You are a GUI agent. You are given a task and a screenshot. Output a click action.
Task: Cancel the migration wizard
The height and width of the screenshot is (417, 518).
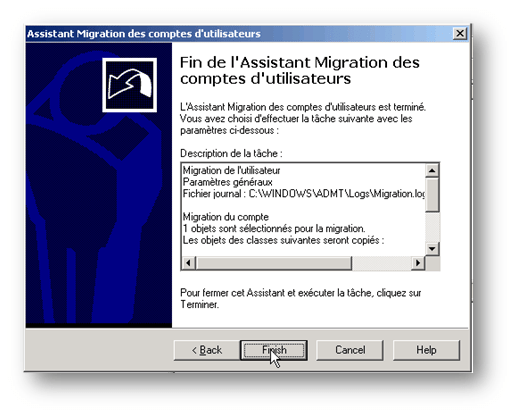click(x=350, y=350)
